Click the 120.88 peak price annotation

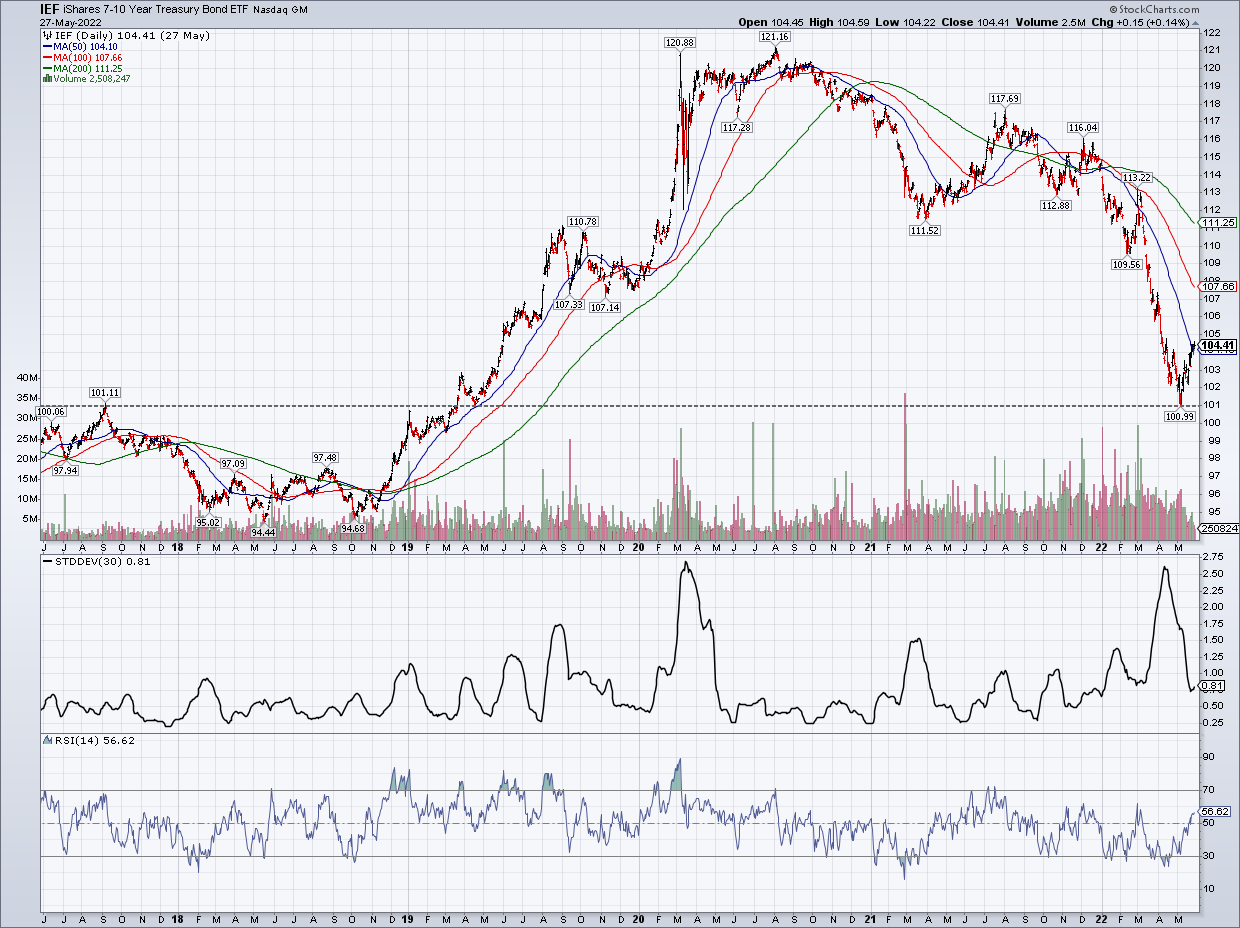(679, 42)
